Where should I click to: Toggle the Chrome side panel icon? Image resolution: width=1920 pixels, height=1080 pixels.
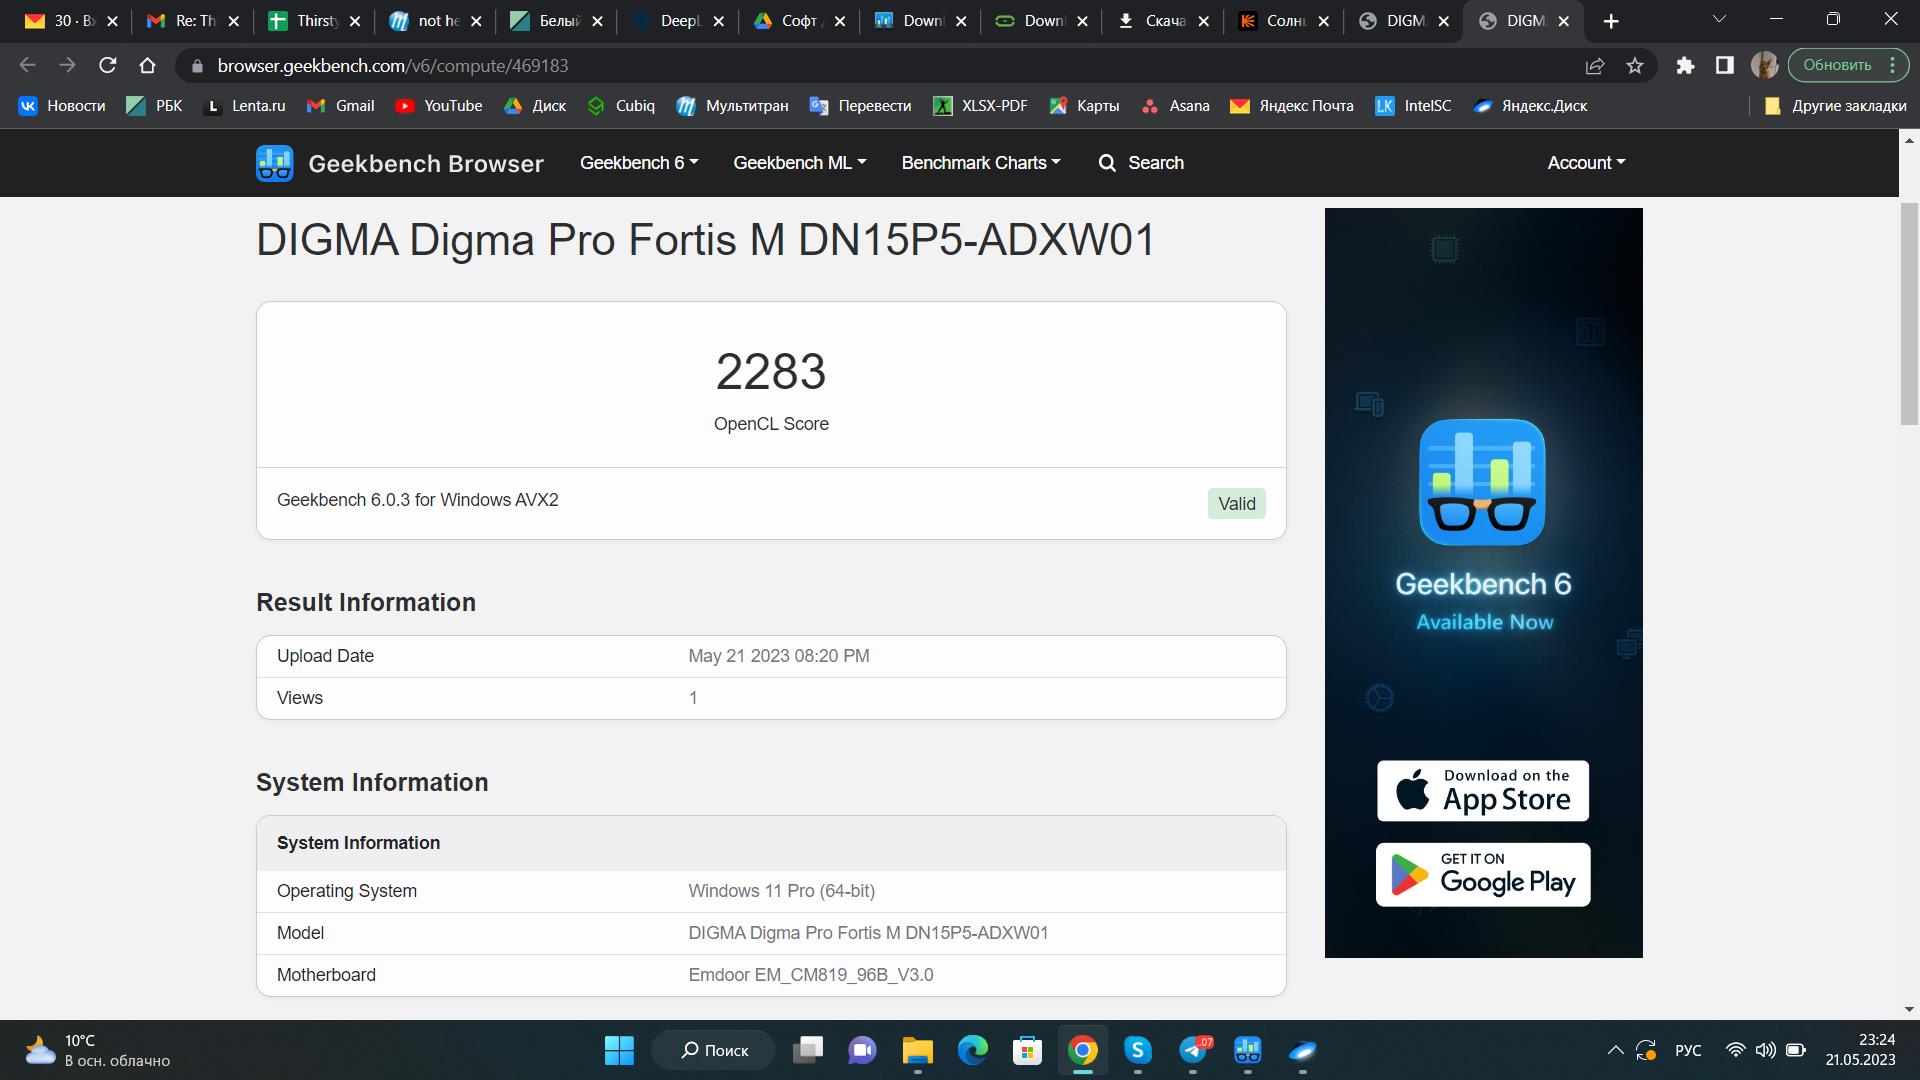tap(1724, 65)
